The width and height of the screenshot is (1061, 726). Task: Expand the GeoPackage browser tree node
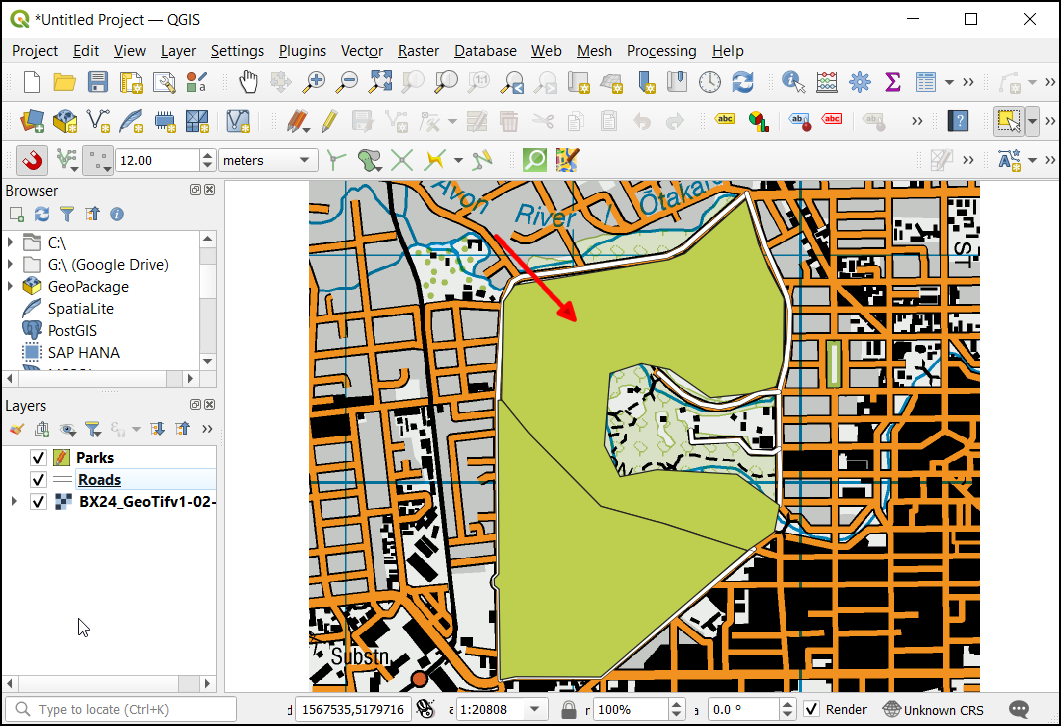point(12,287)
